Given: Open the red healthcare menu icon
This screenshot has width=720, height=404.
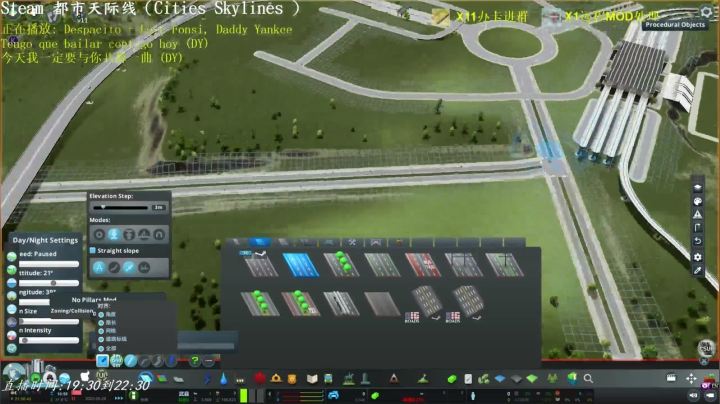Looking at the screenshot, I should [260, 379].
